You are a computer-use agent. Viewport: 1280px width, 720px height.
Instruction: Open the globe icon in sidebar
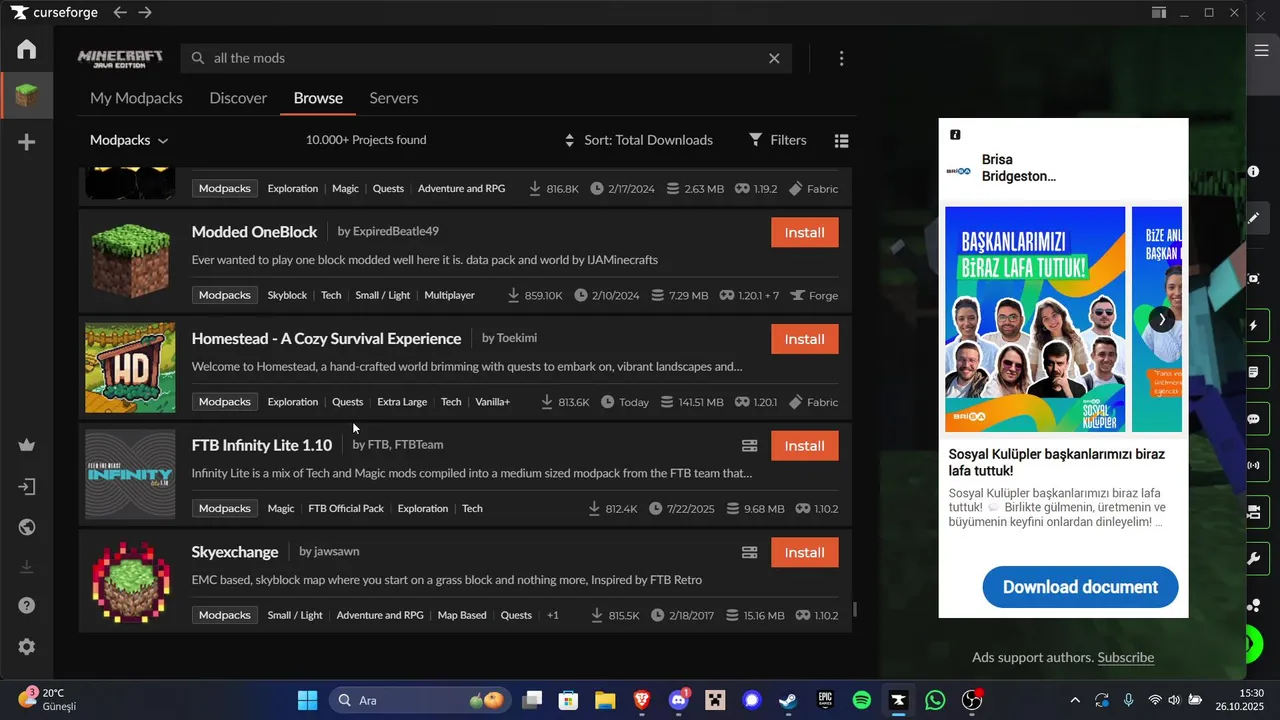pyautogui.click(x=27, y=527)
